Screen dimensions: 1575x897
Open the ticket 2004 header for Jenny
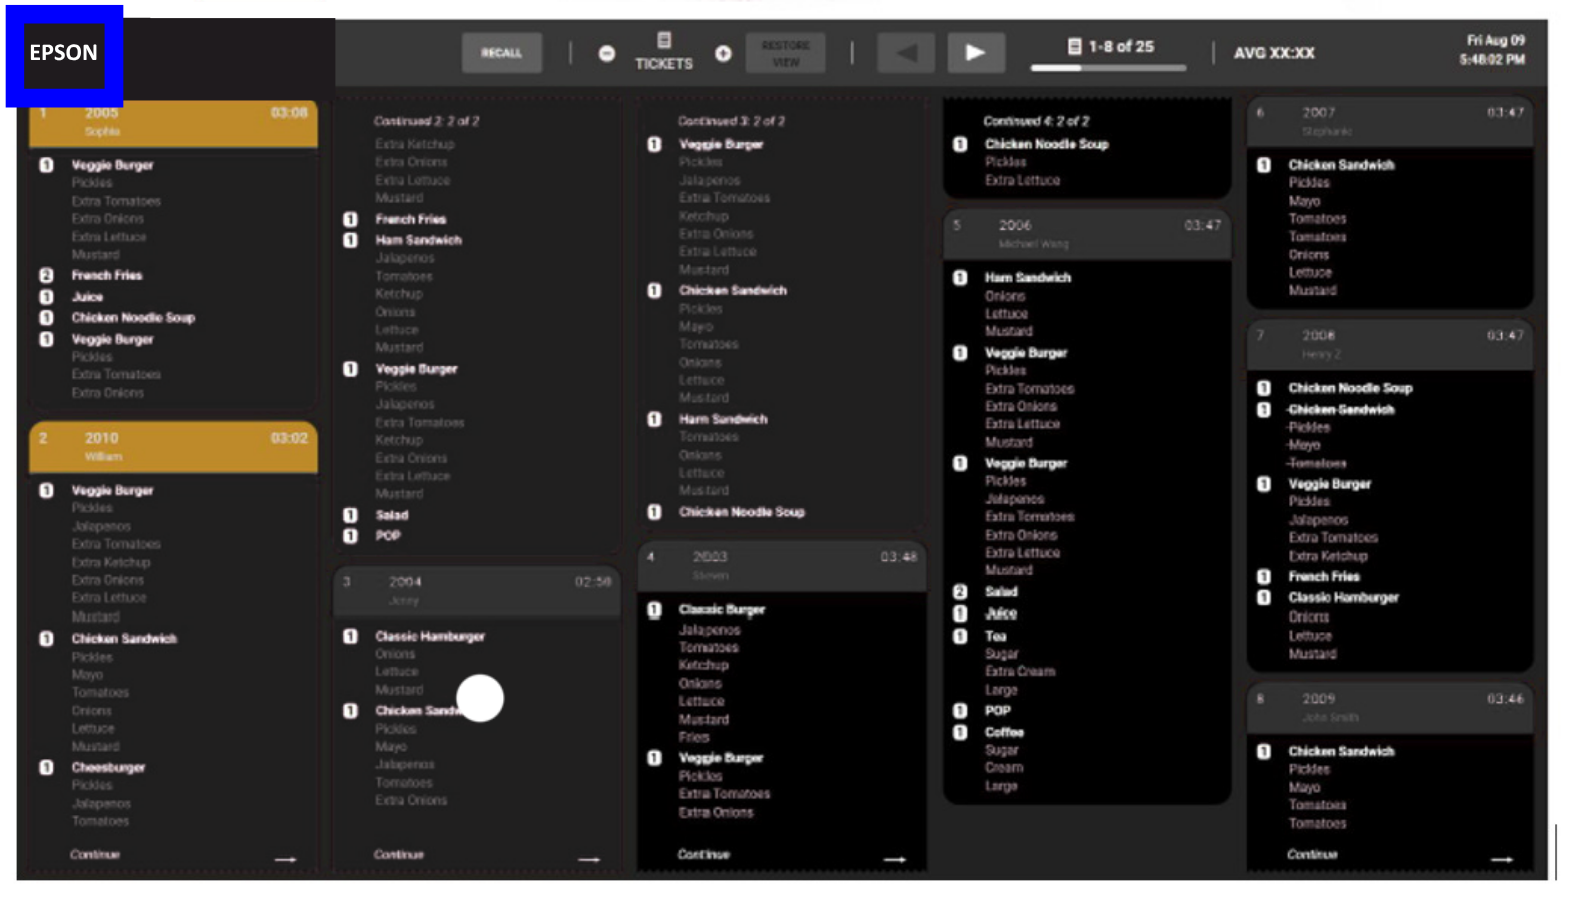(x=477, y=590)
